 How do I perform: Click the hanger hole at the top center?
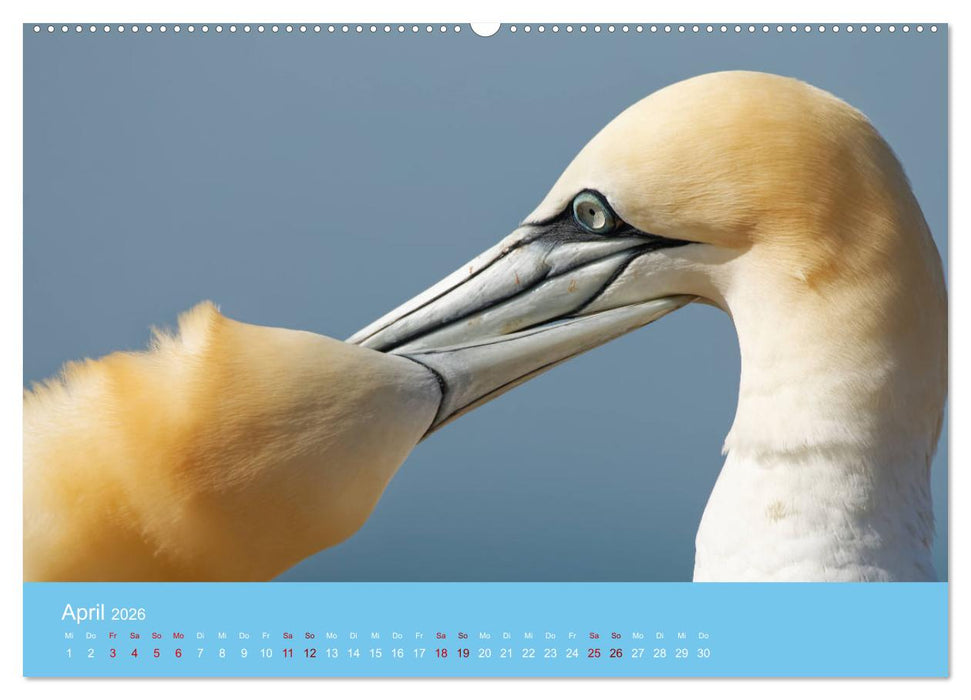point(485,25)
